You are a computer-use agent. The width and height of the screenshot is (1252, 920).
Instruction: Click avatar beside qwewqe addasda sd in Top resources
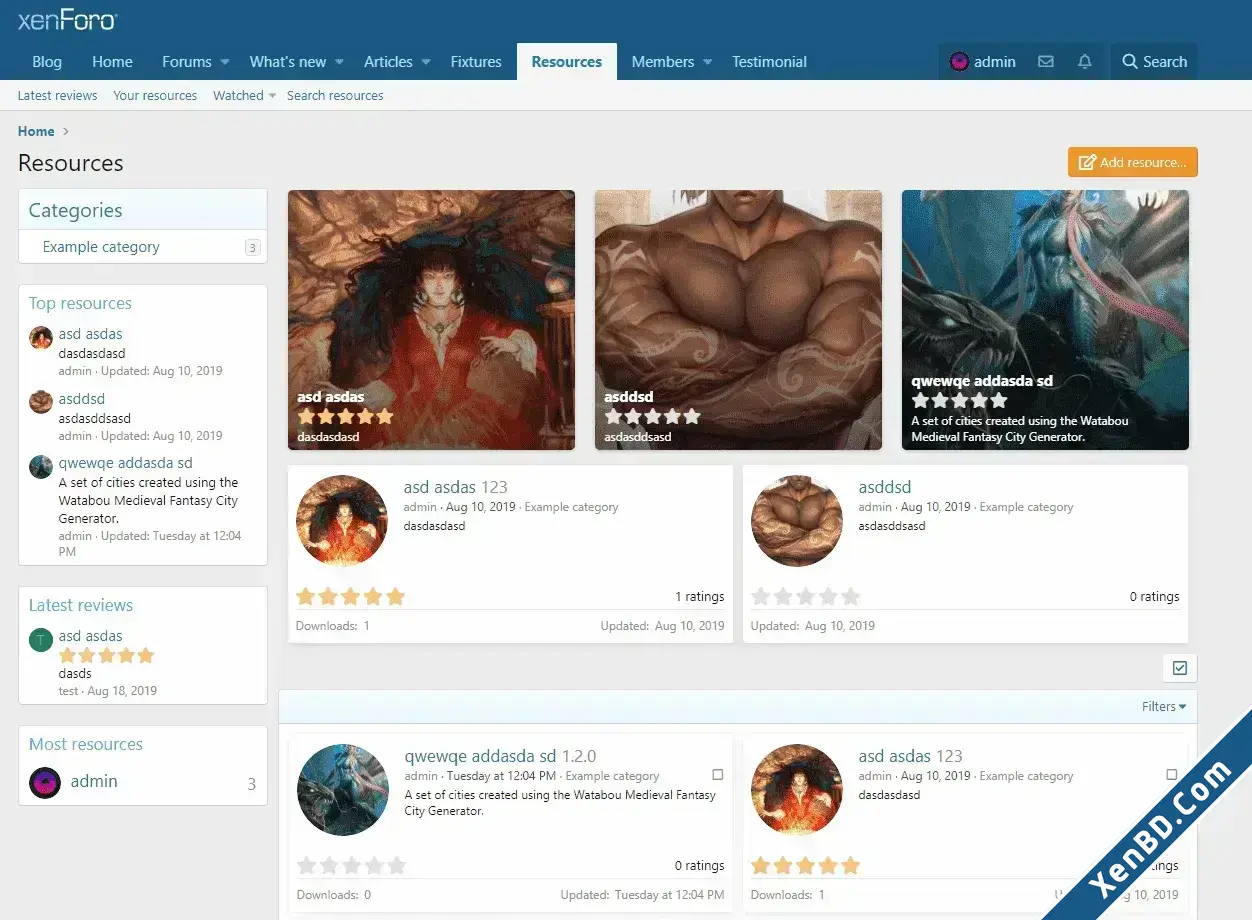(41, 467)
